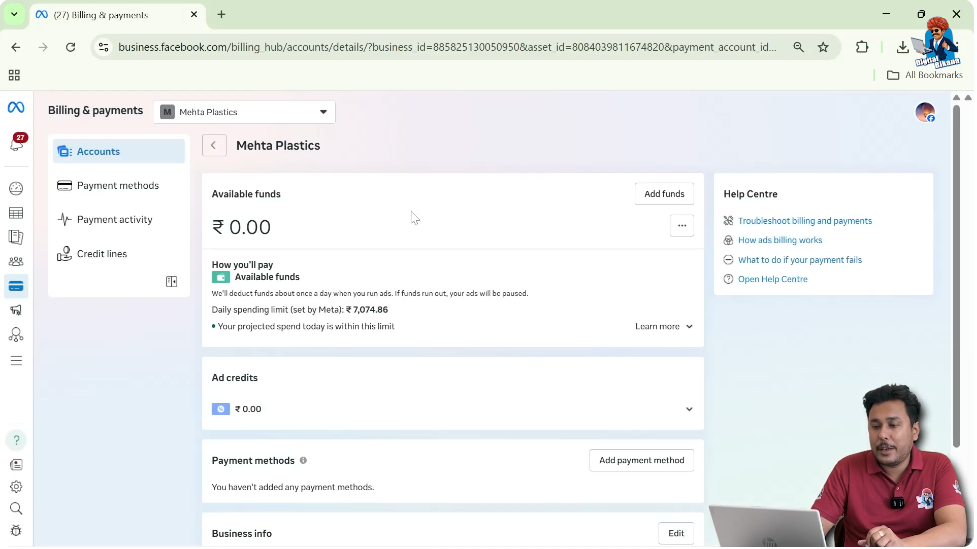
Task: Open a new browser tab
Action: click(221, 14)
